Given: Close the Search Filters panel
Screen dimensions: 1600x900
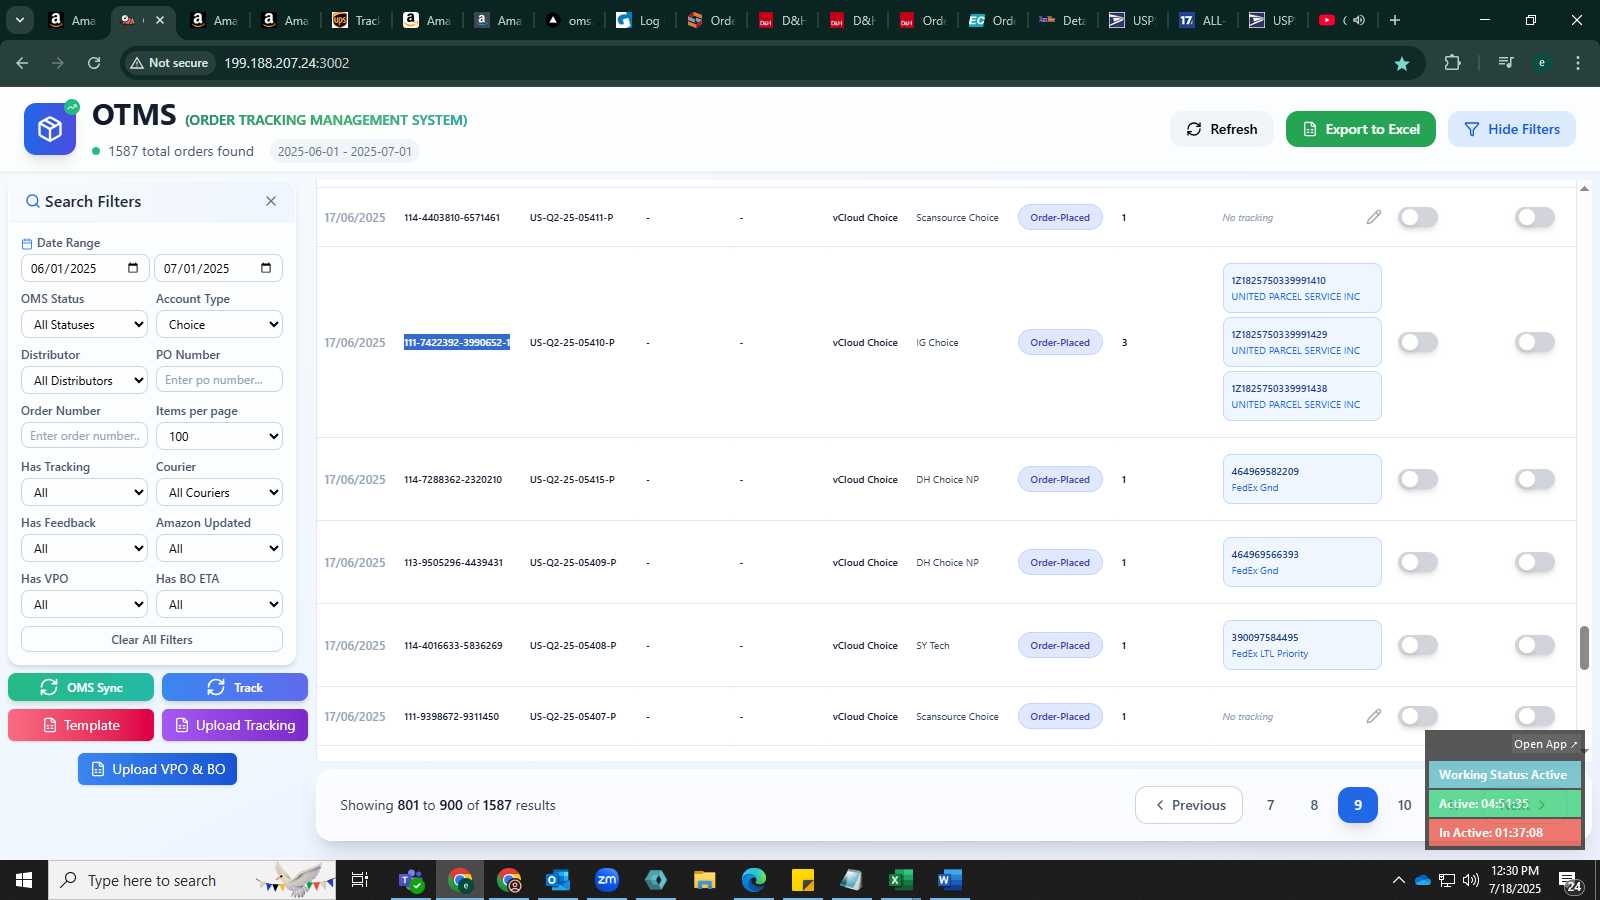Looking at the screenshot, I should 271,201.
